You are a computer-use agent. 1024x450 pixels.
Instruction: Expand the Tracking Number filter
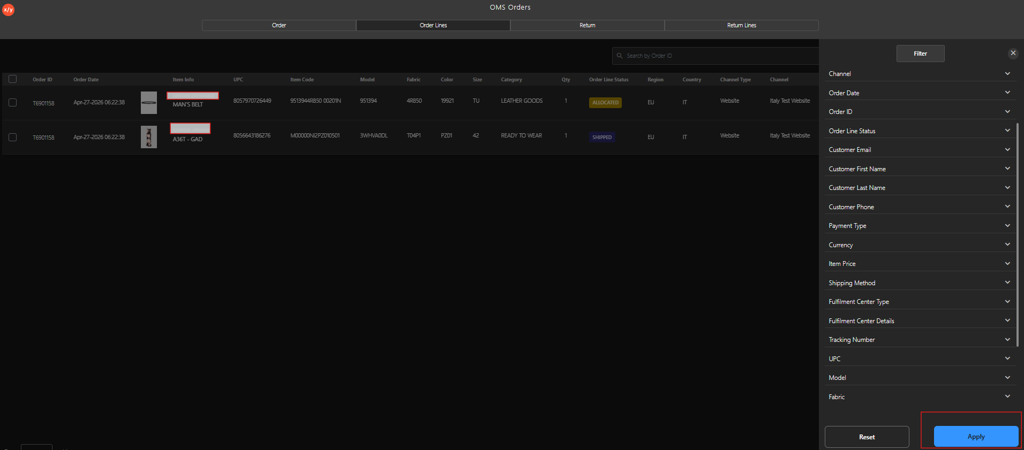coord(920,340)
